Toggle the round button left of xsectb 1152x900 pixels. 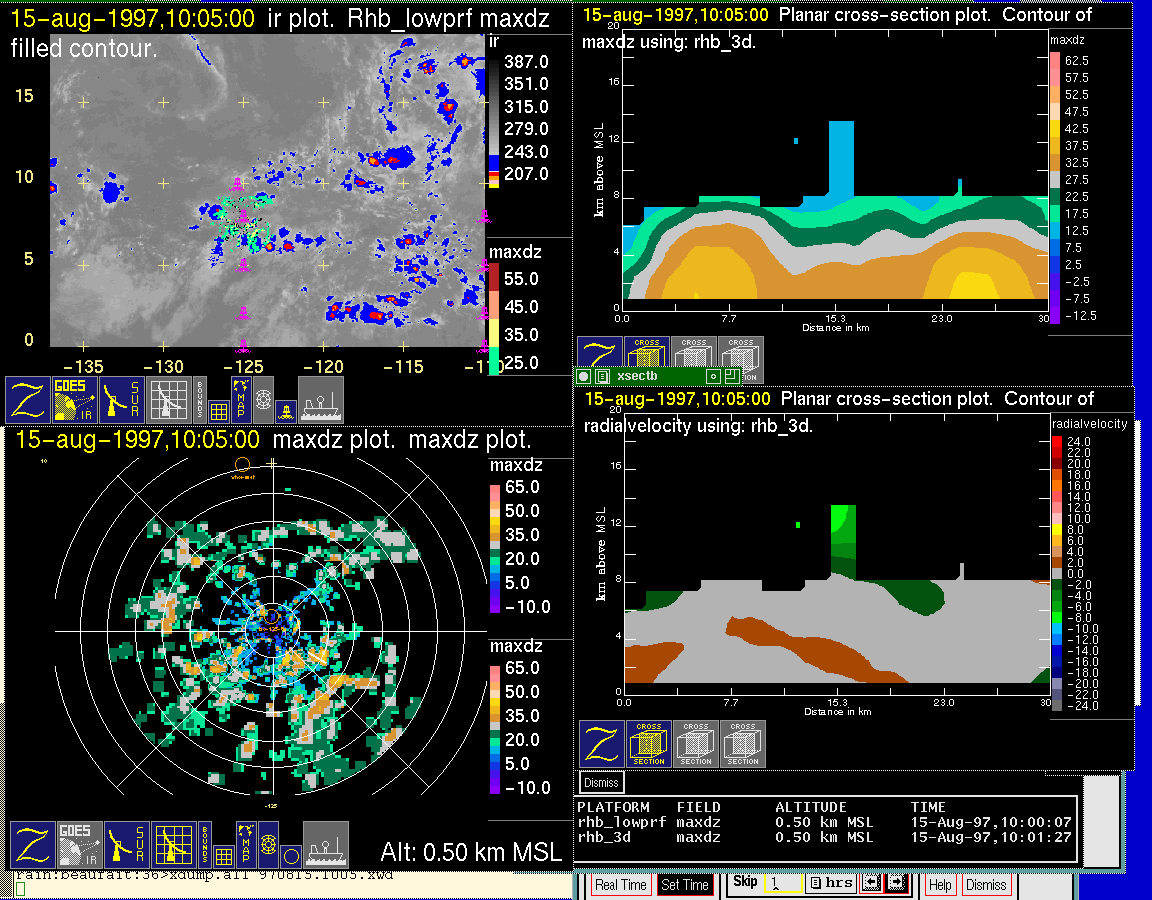(584, 376)
